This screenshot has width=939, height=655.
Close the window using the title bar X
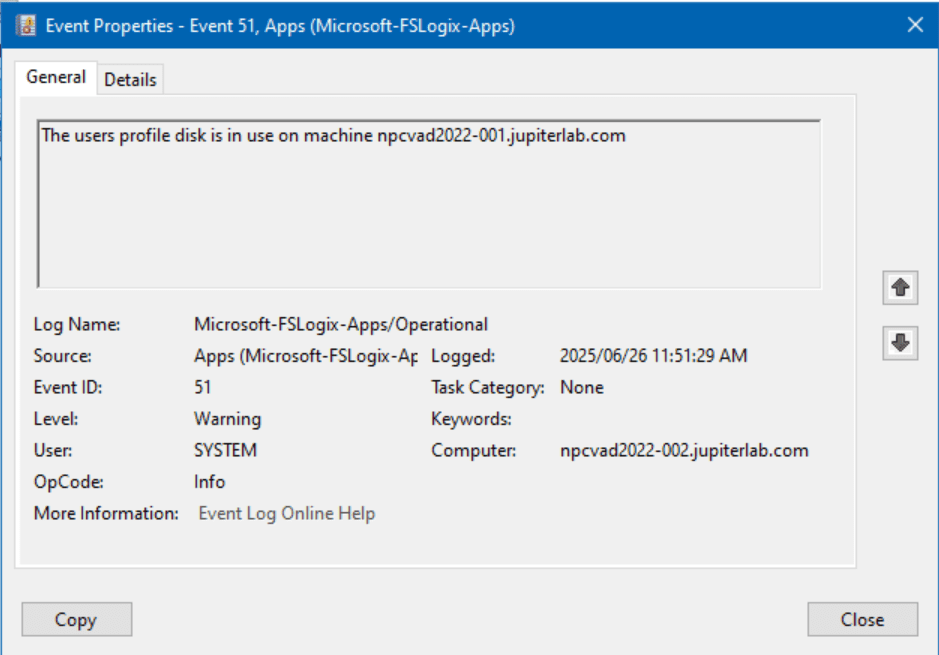pyautogui.click(x=914, y=26)
